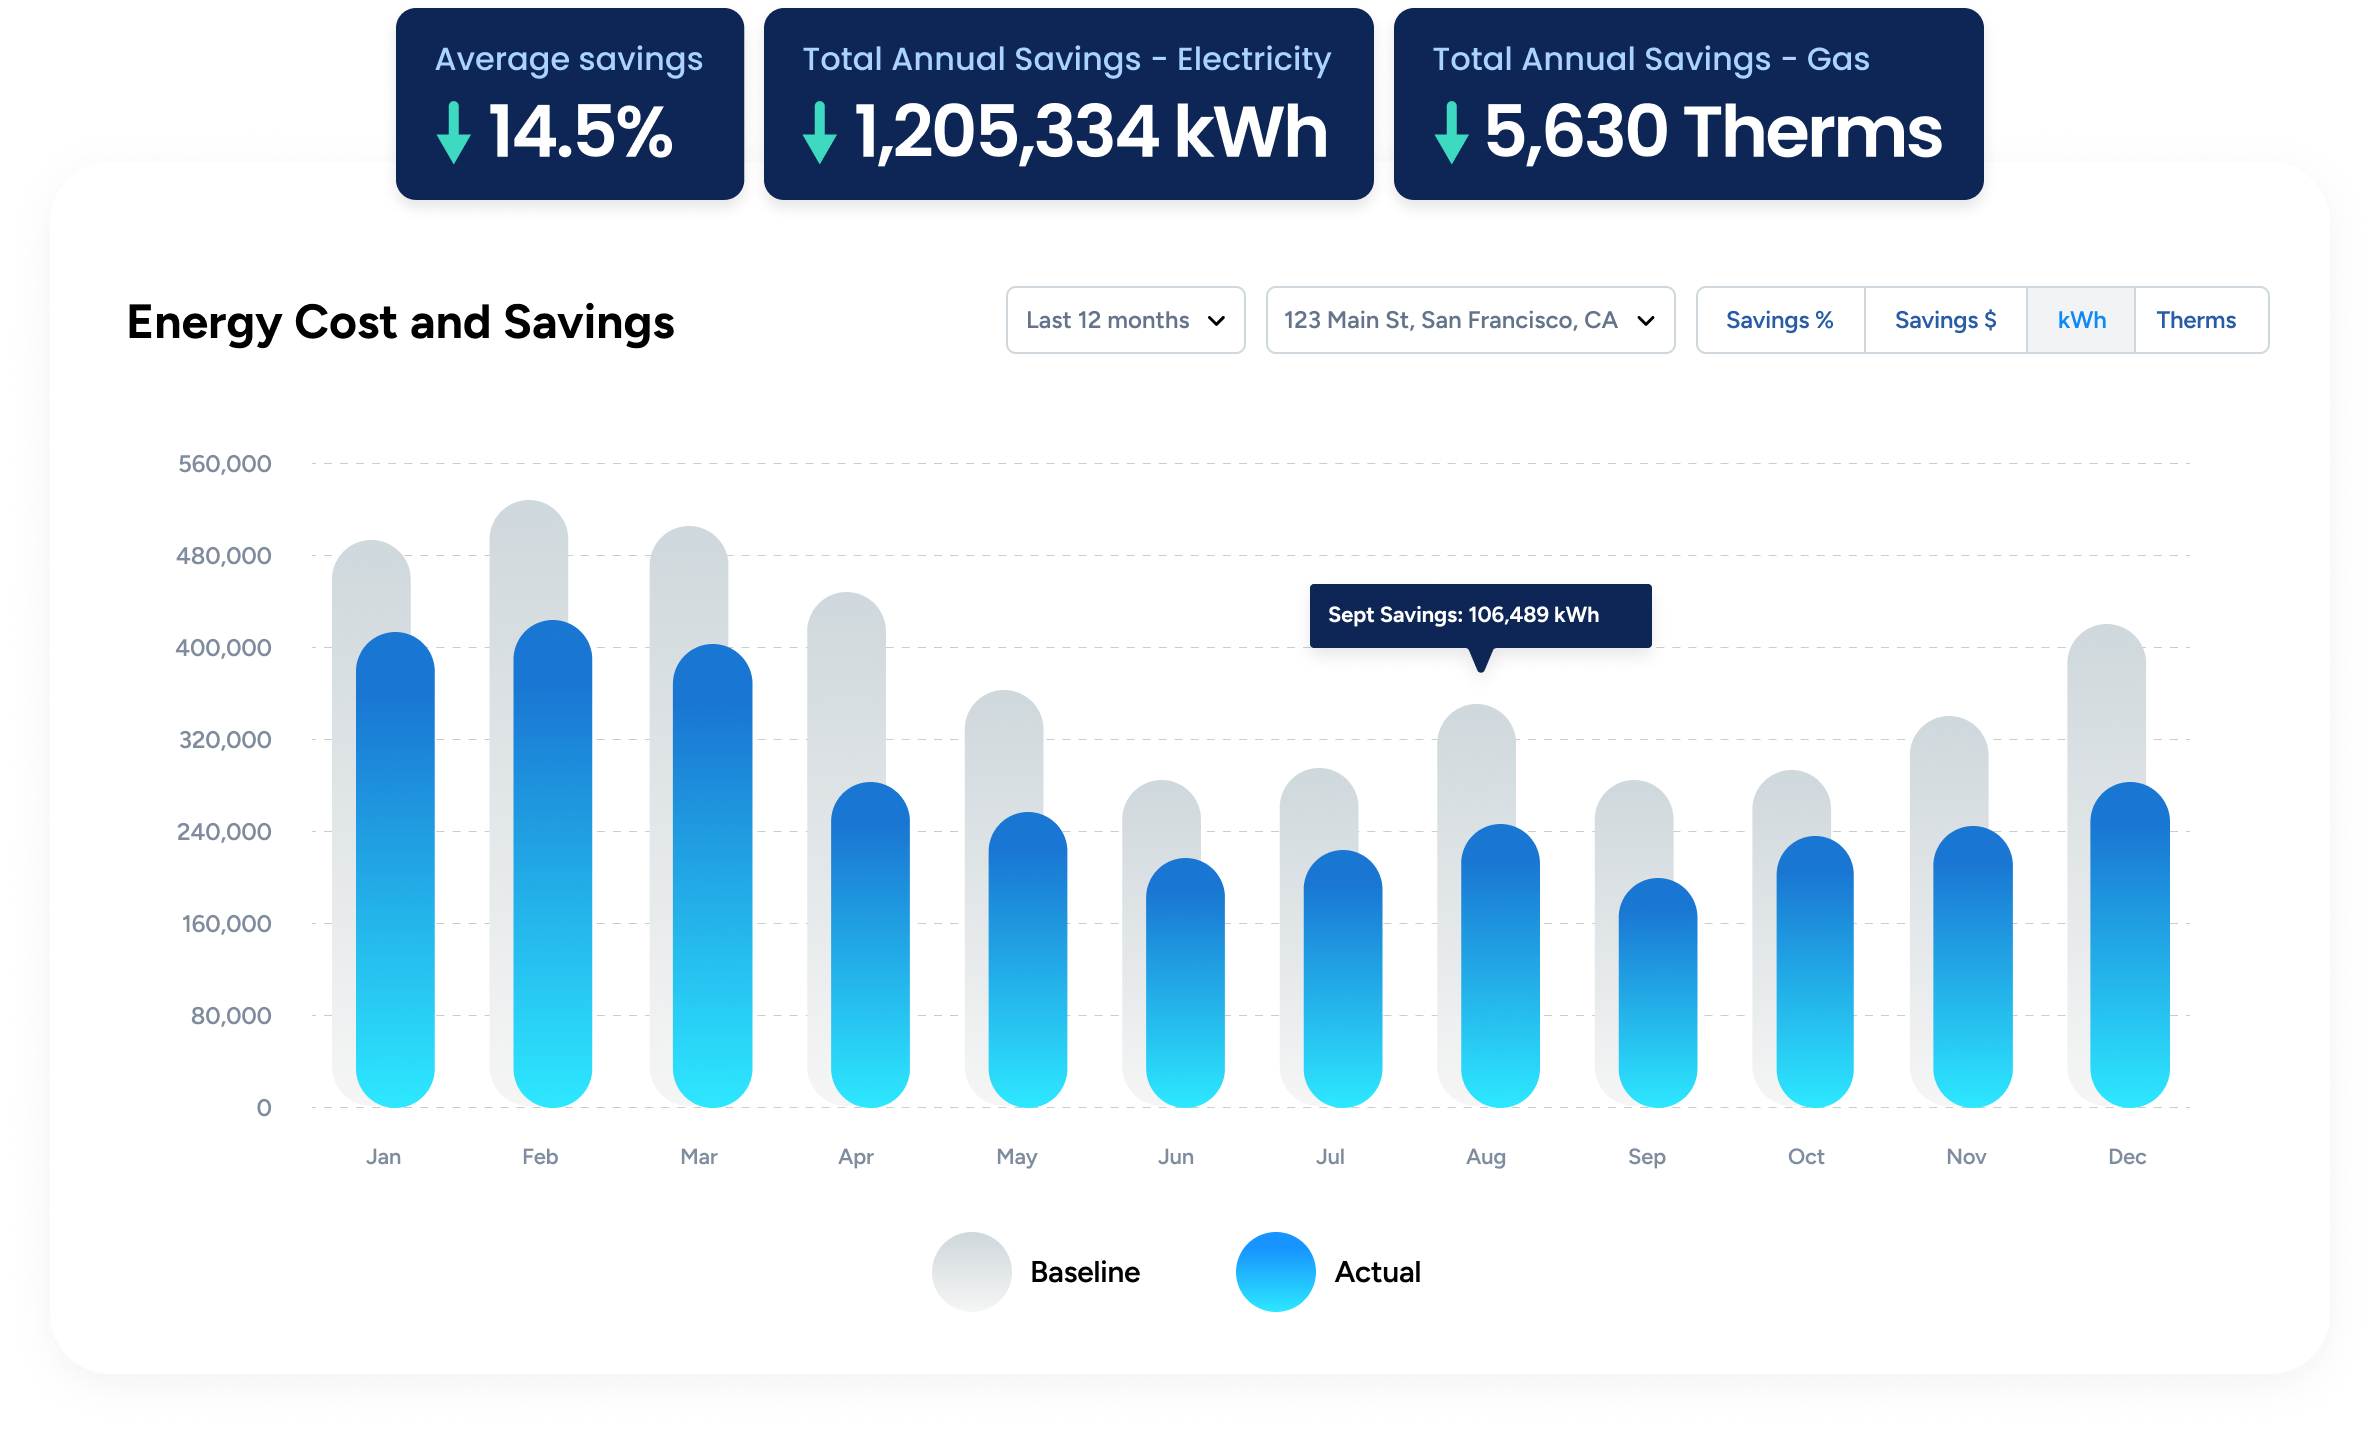2380x1434 pixels.
Task: Click the Jan month label
Action: pos(383,1157)
